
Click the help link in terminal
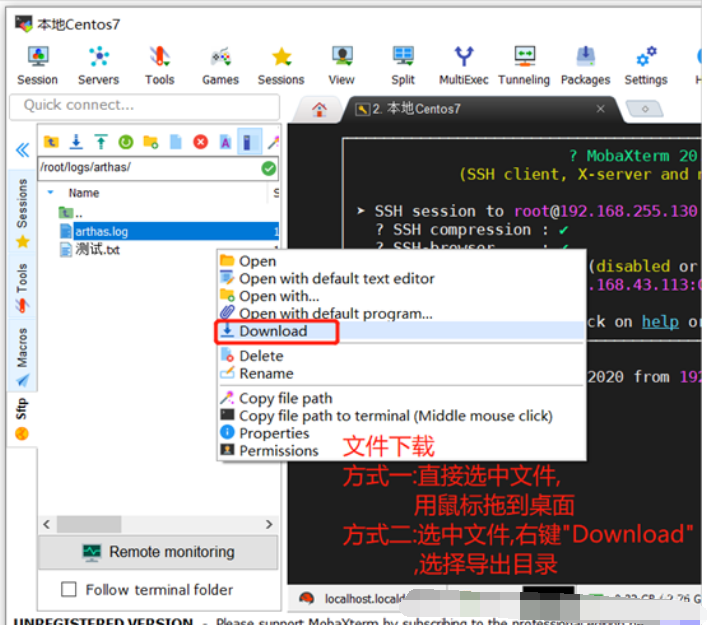660,322
